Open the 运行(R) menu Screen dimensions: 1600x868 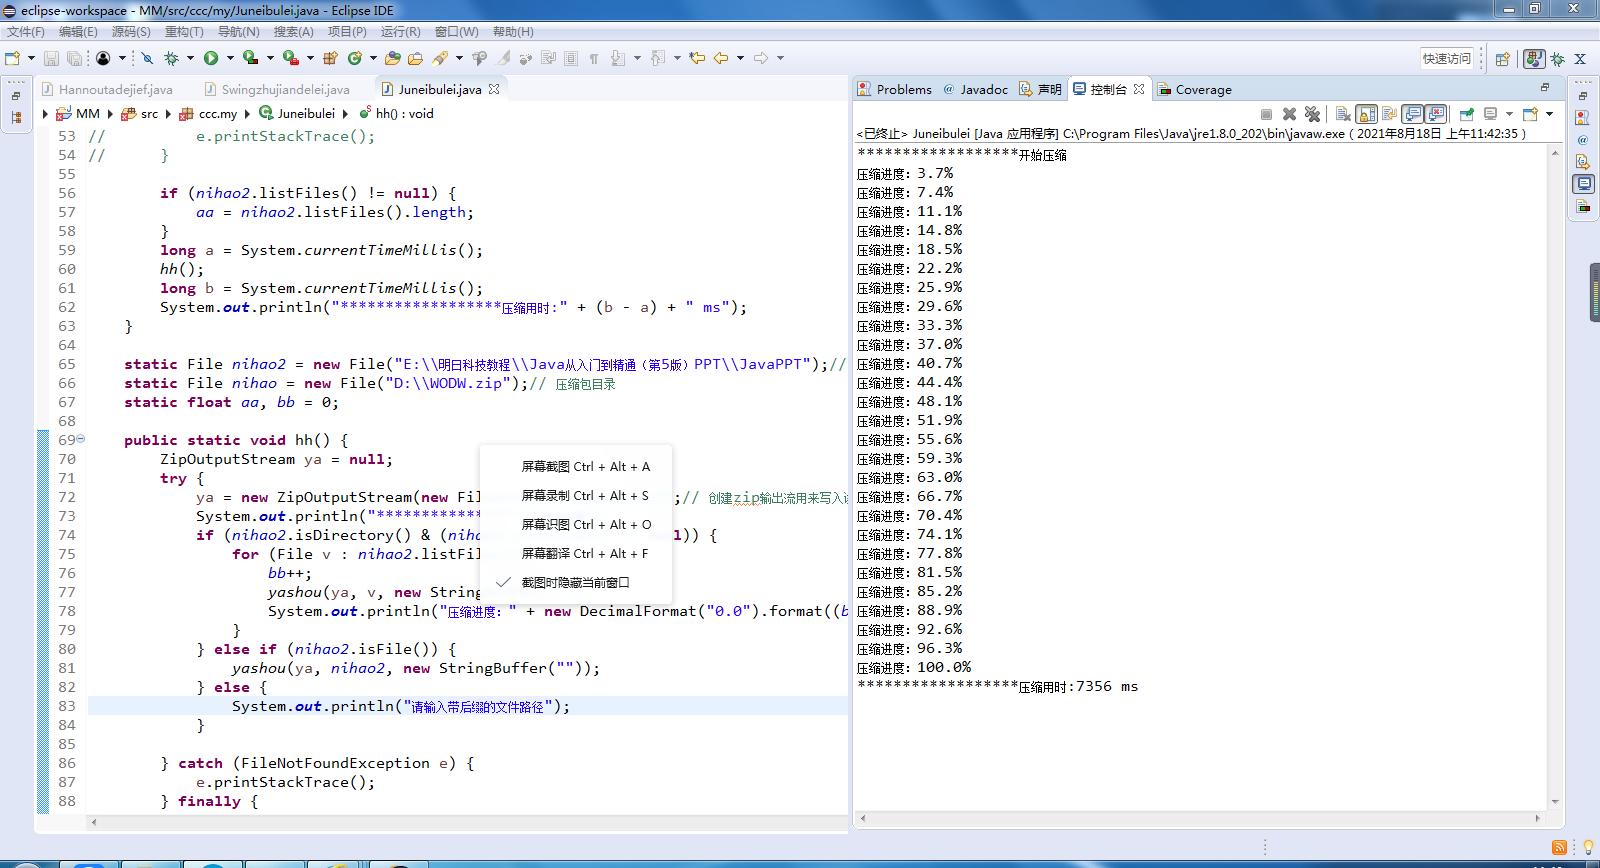click(401, 32)
